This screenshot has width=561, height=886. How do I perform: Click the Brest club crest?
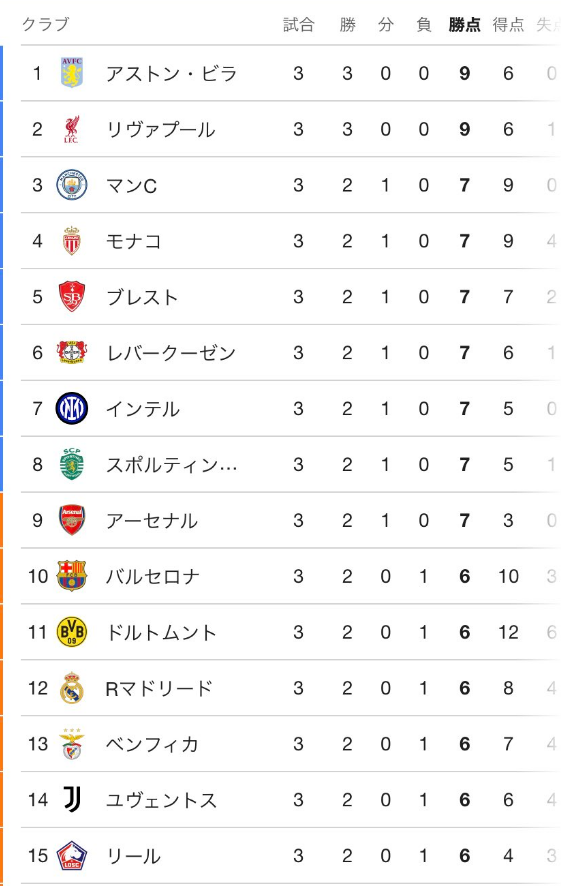click(x=72, y=297)
